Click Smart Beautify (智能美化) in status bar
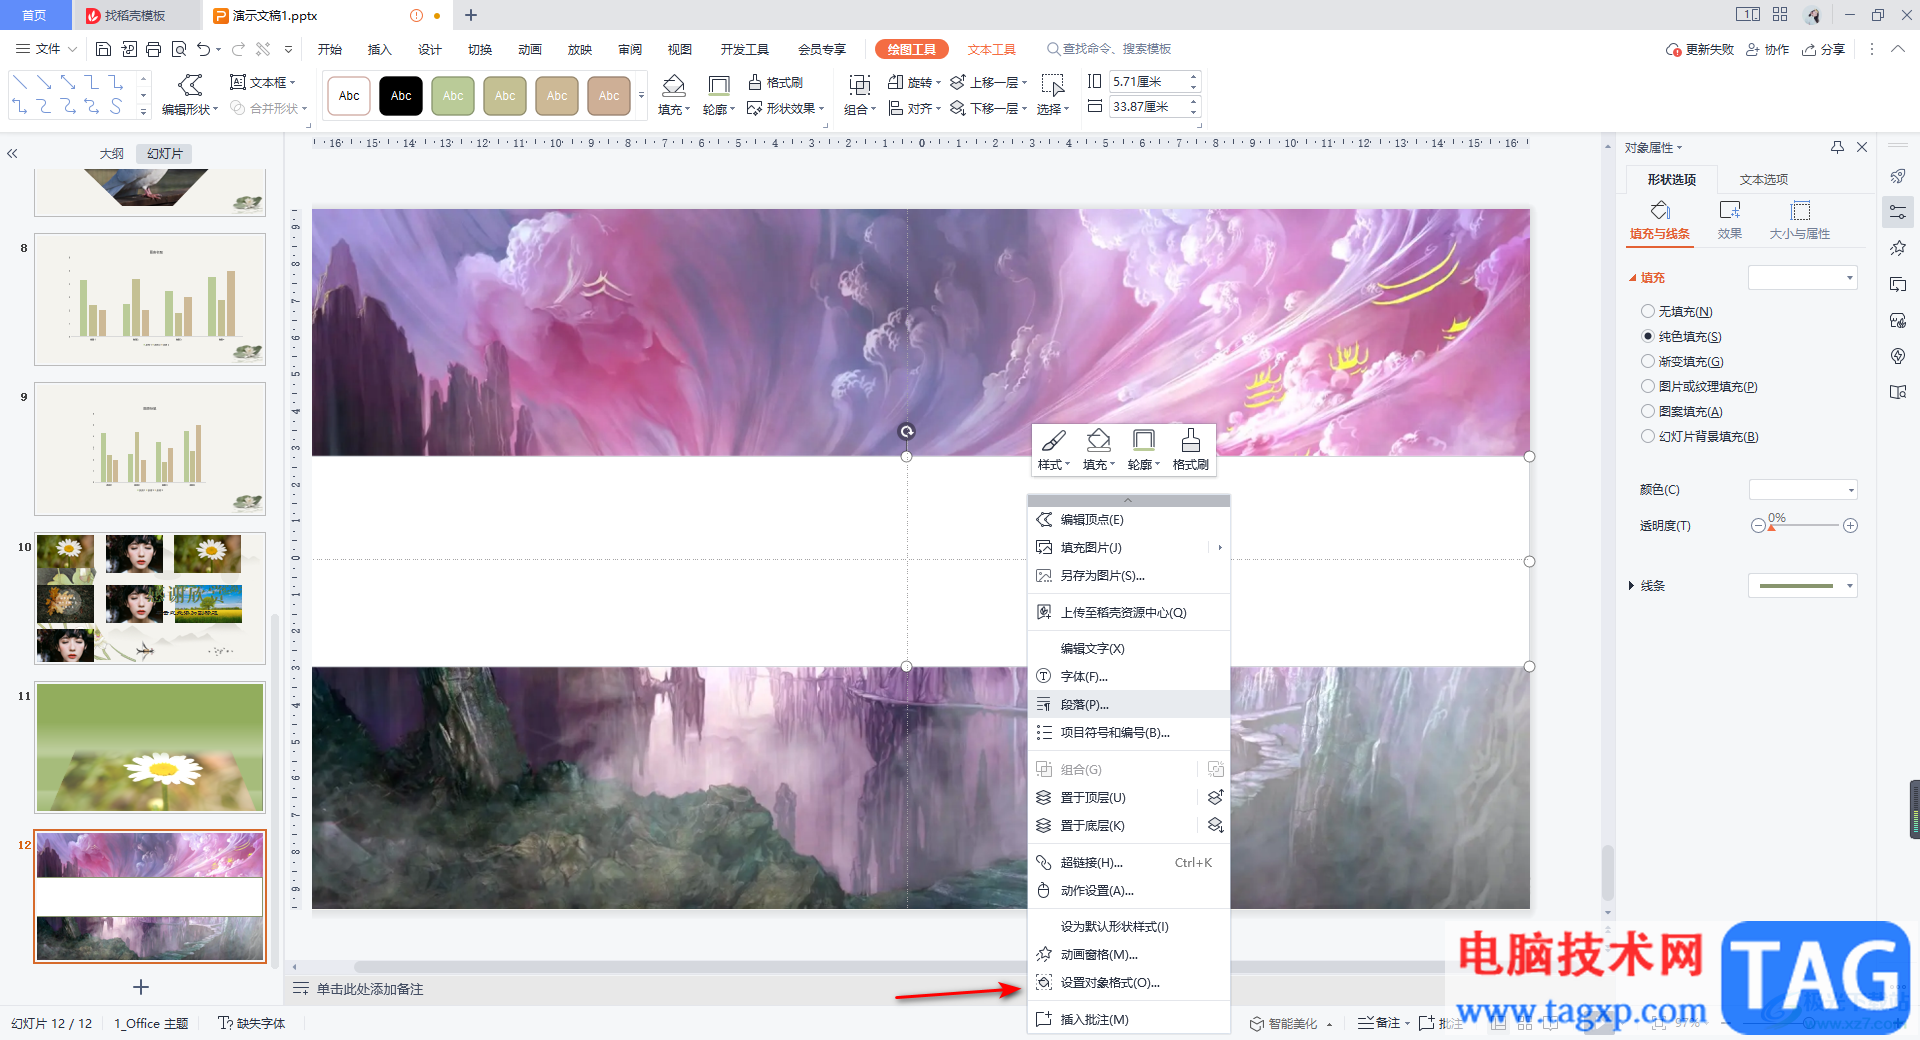The height and width of the screenshot is (1040, 1920). coord(1291,1023)
